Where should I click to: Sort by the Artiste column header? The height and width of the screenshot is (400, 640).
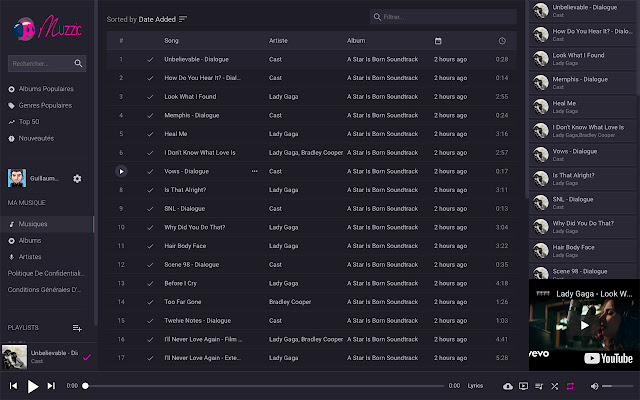(x=278, y=40)
